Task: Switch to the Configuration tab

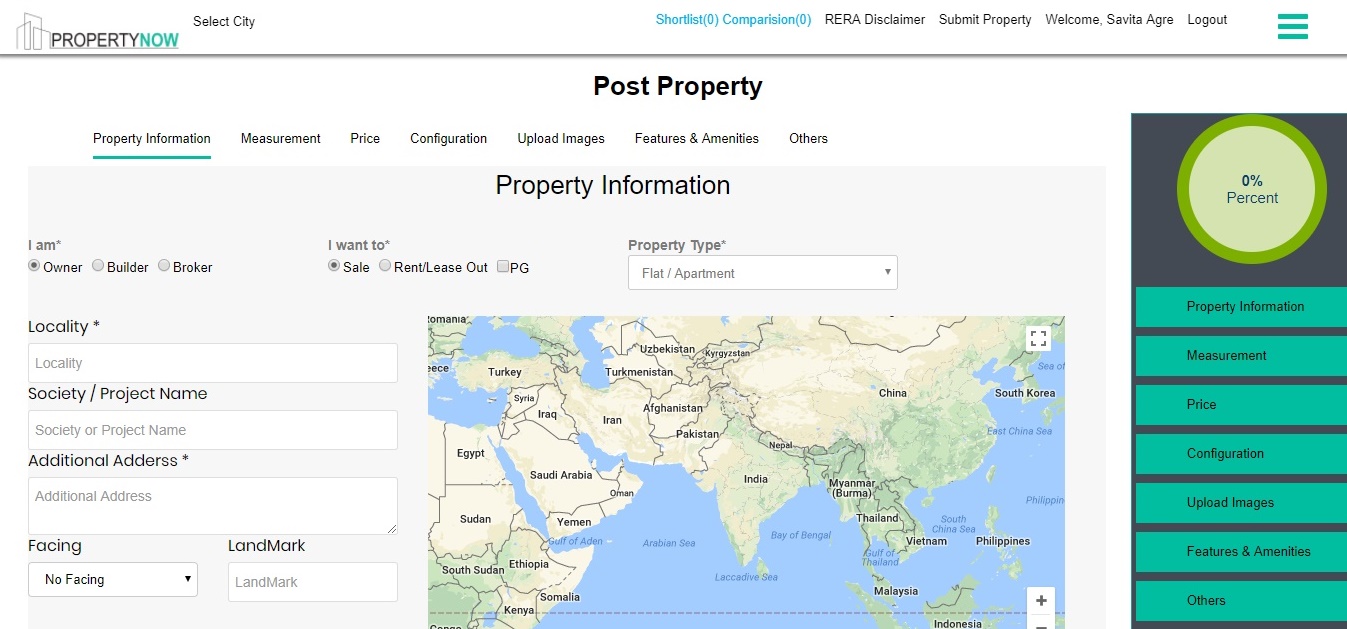Action: [x=449, y=139]
